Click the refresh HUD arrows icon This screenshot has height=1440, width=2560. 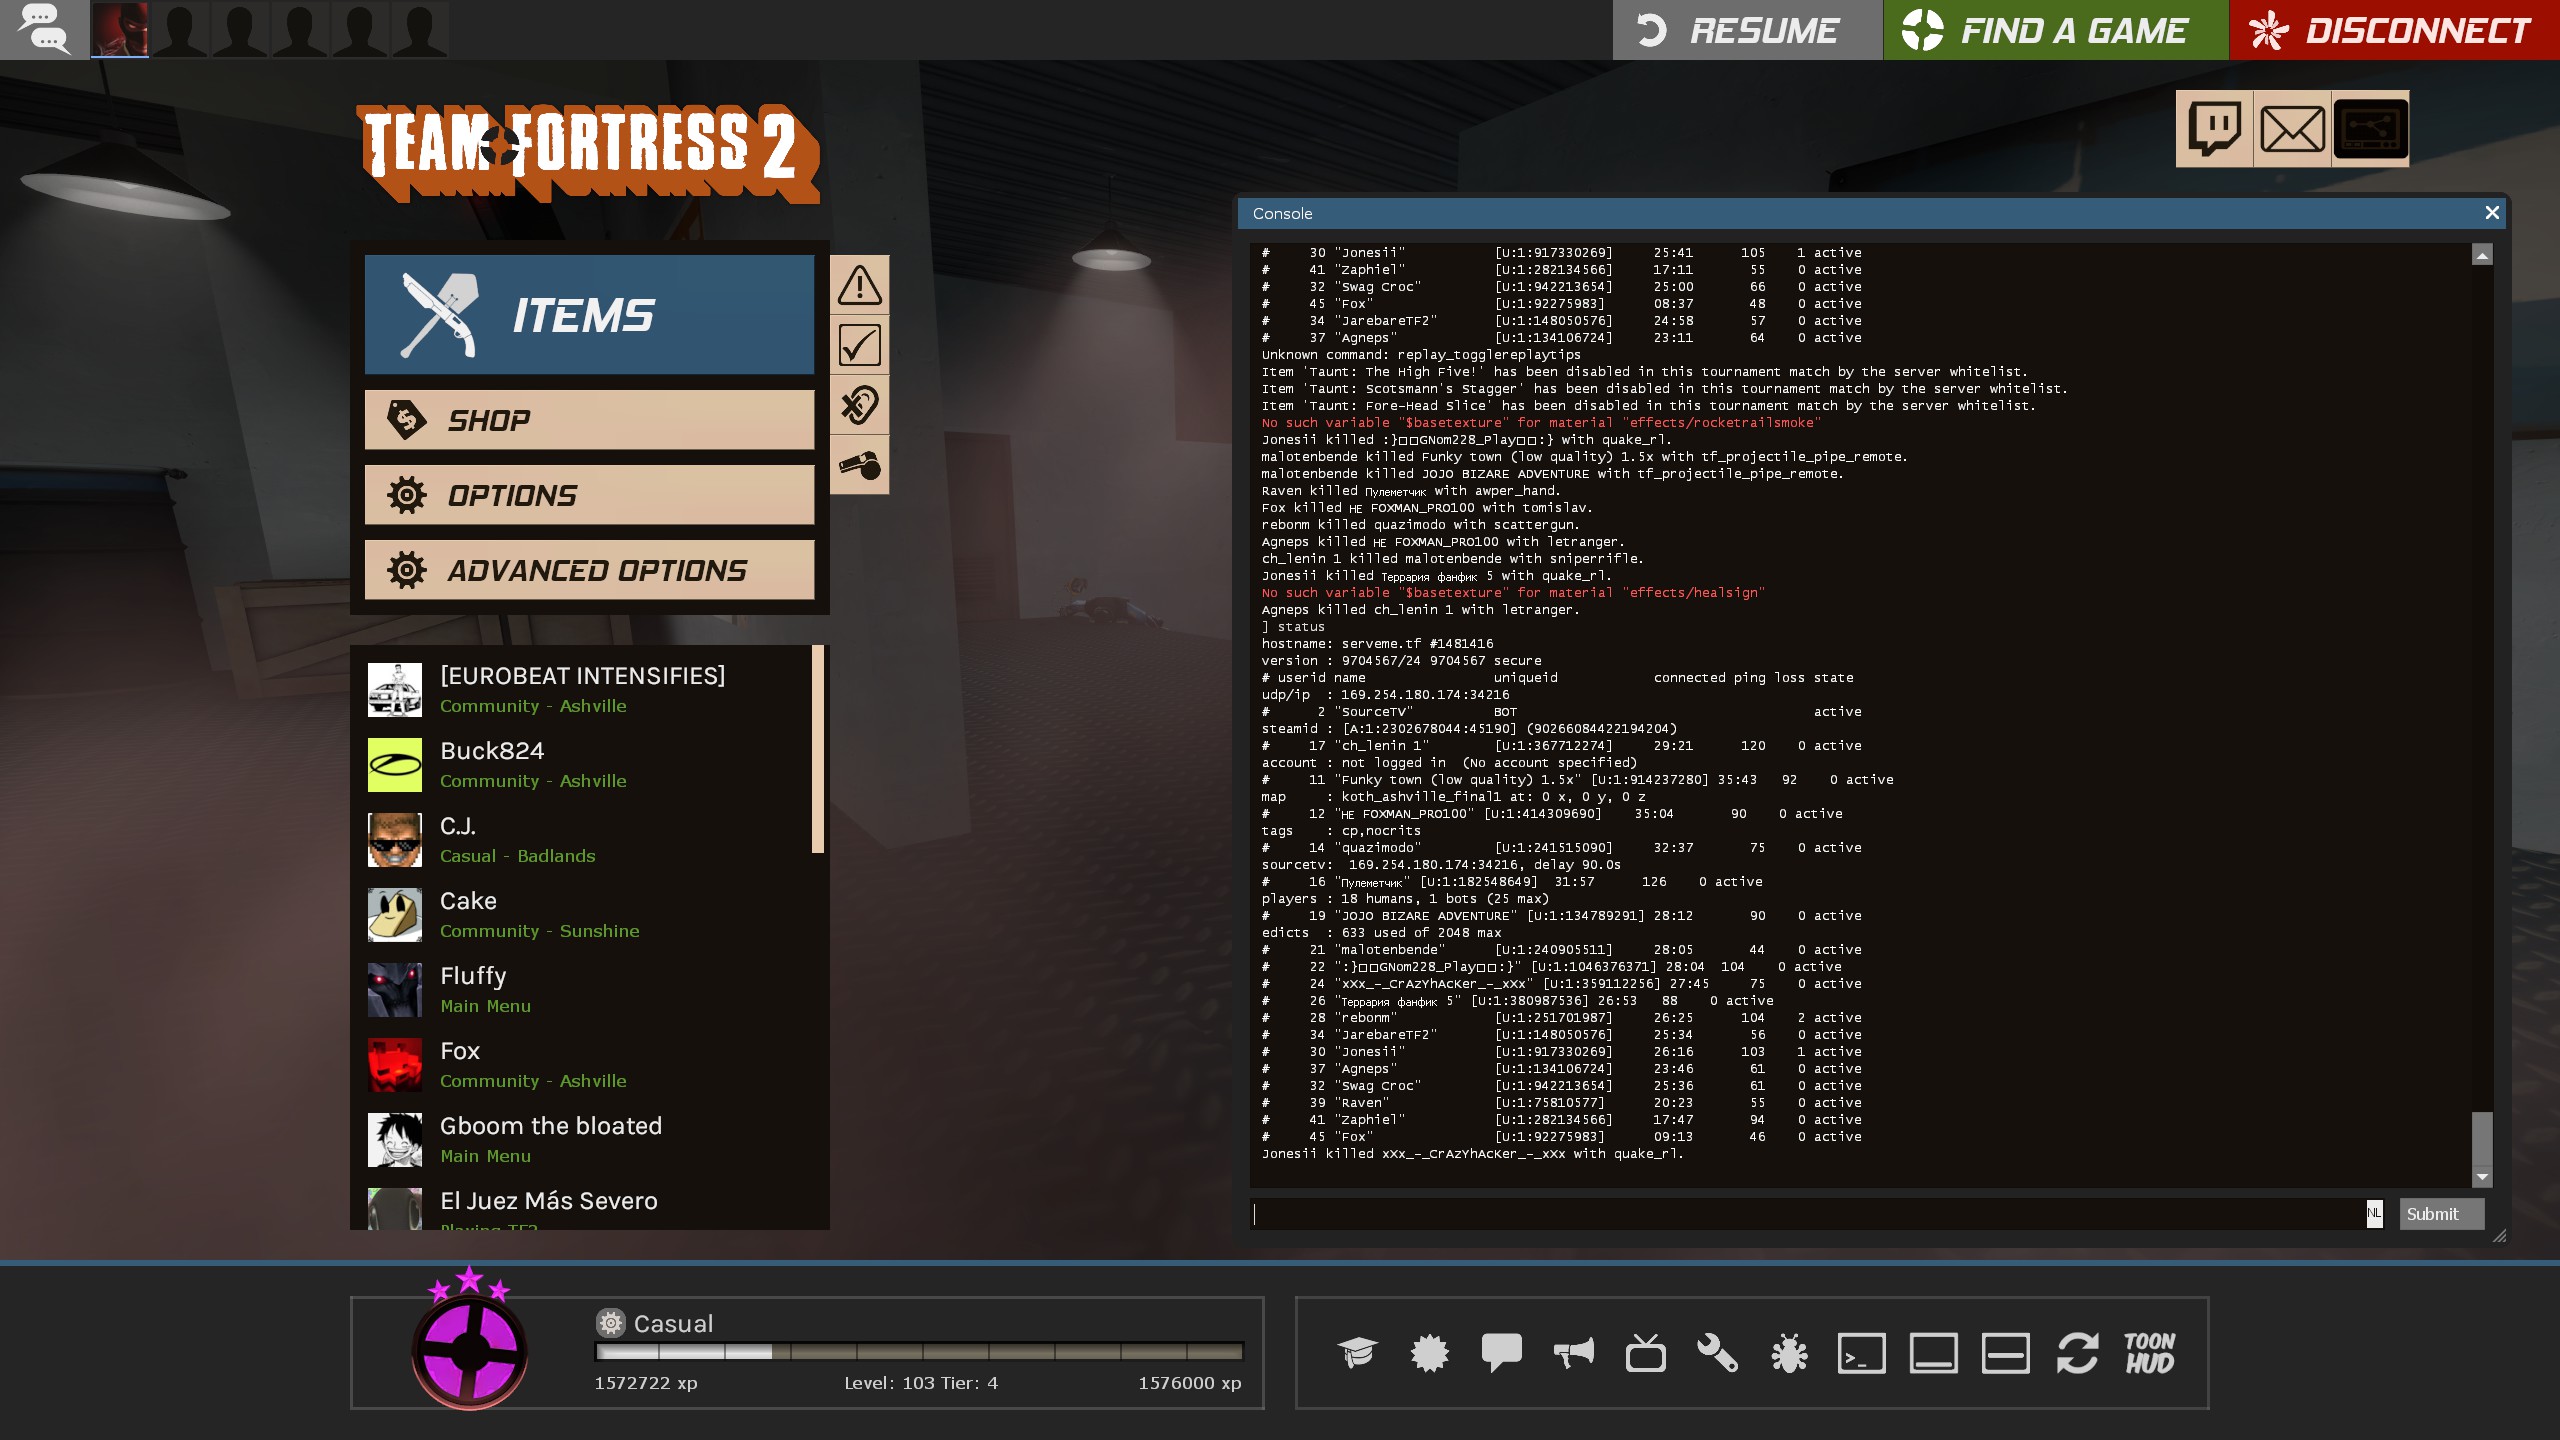[x=2077, y=1353]
